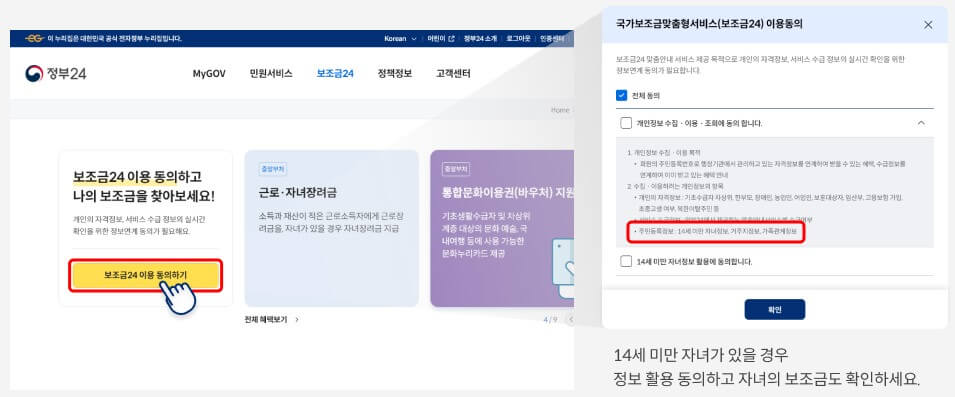The width and height of the screenshot is (955, 397).
Task: Go to 정부24 소개 page
Action: pos(480,38)
